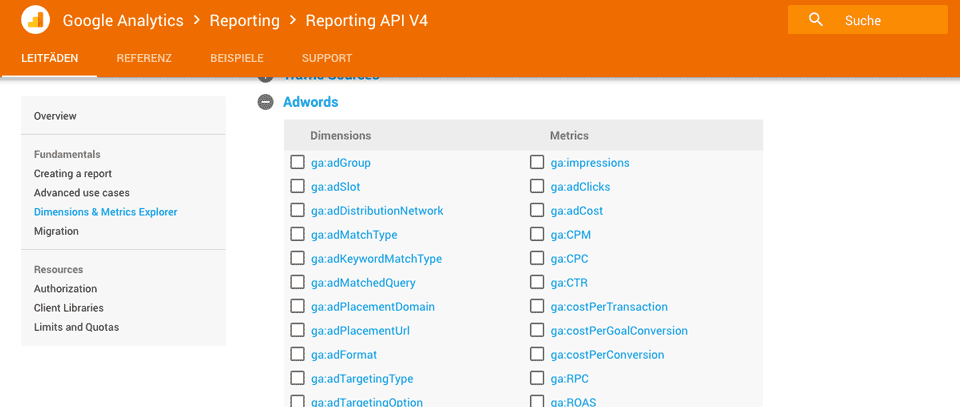Image resolution: width=960 pixels, height=407 pixels.
Task: Enable the ga:adGroup checkbox
Action: (x=297, y=162)
